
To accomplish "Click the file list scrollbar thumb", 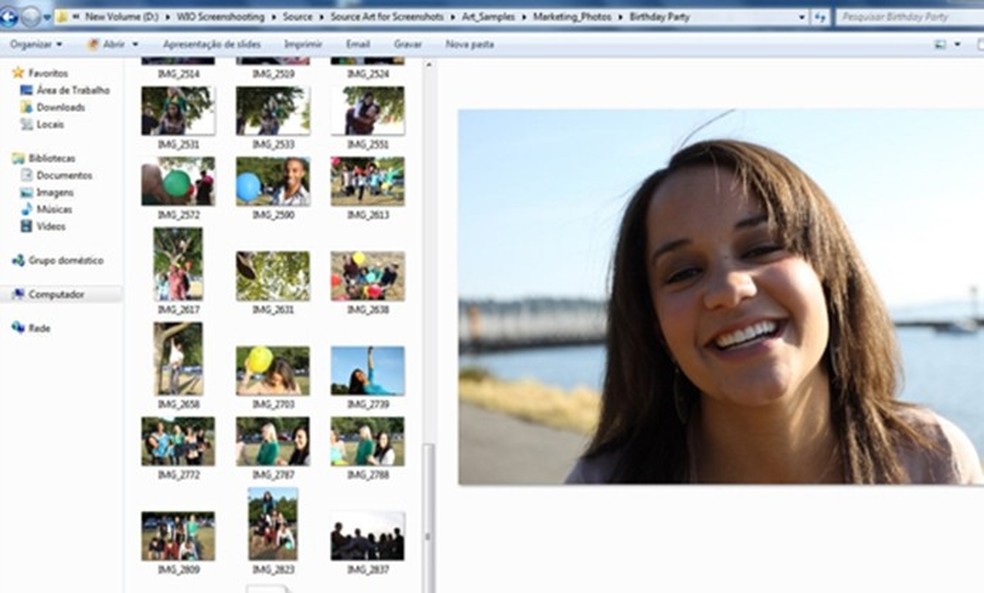I will click(x=429, y=518).
